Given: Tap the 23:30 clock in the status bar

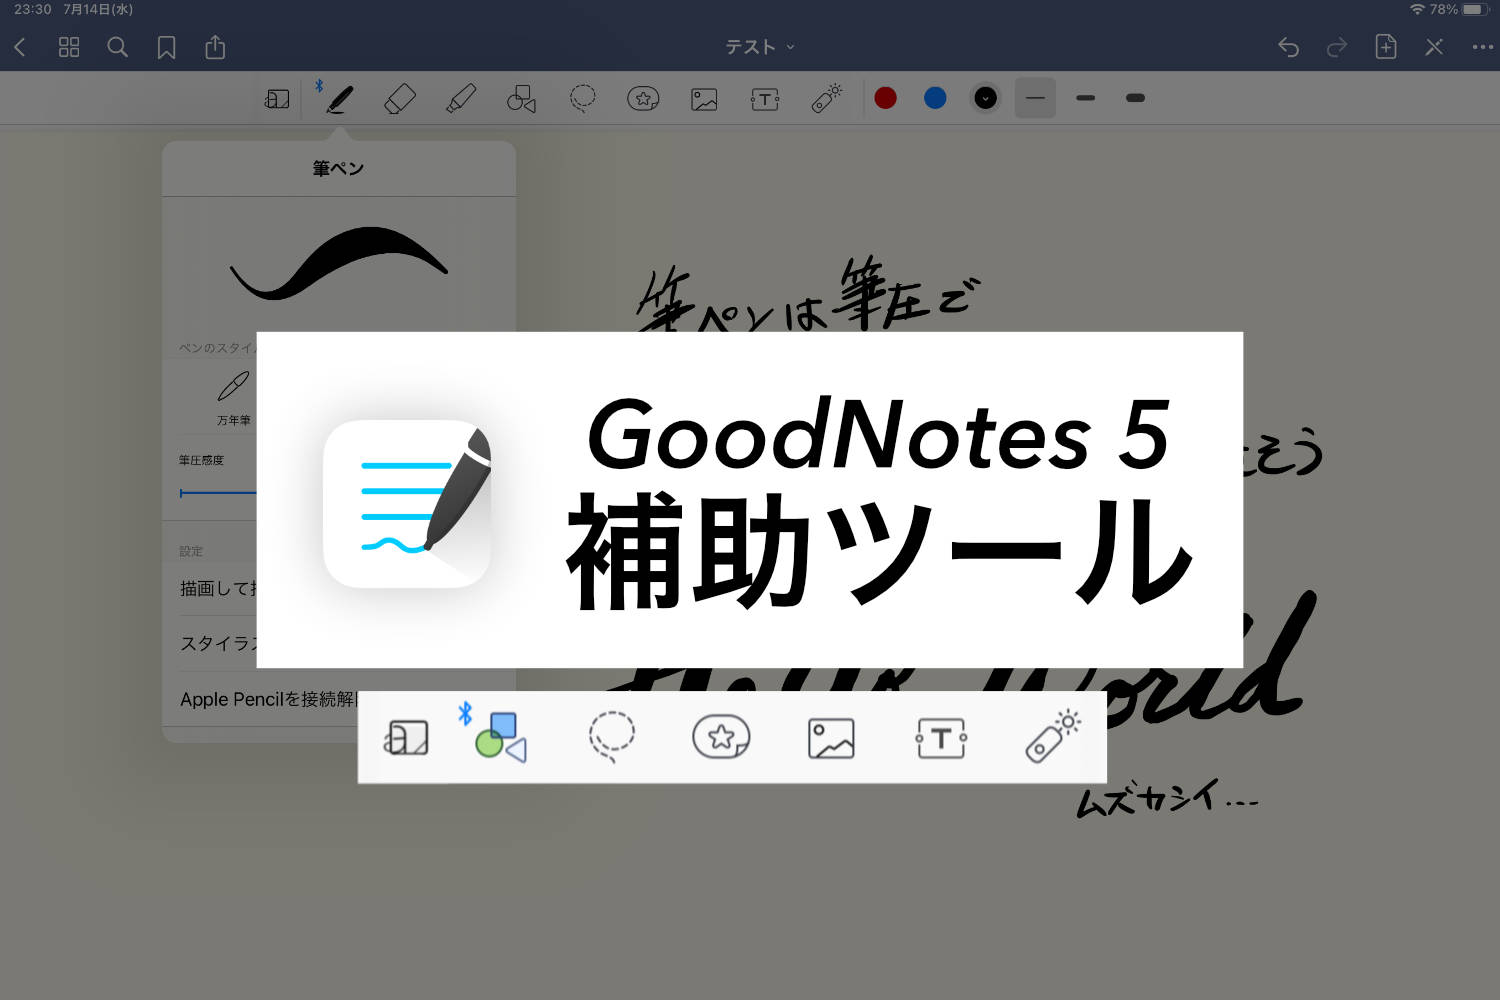Looking at the screenshot, I should 32,9.
